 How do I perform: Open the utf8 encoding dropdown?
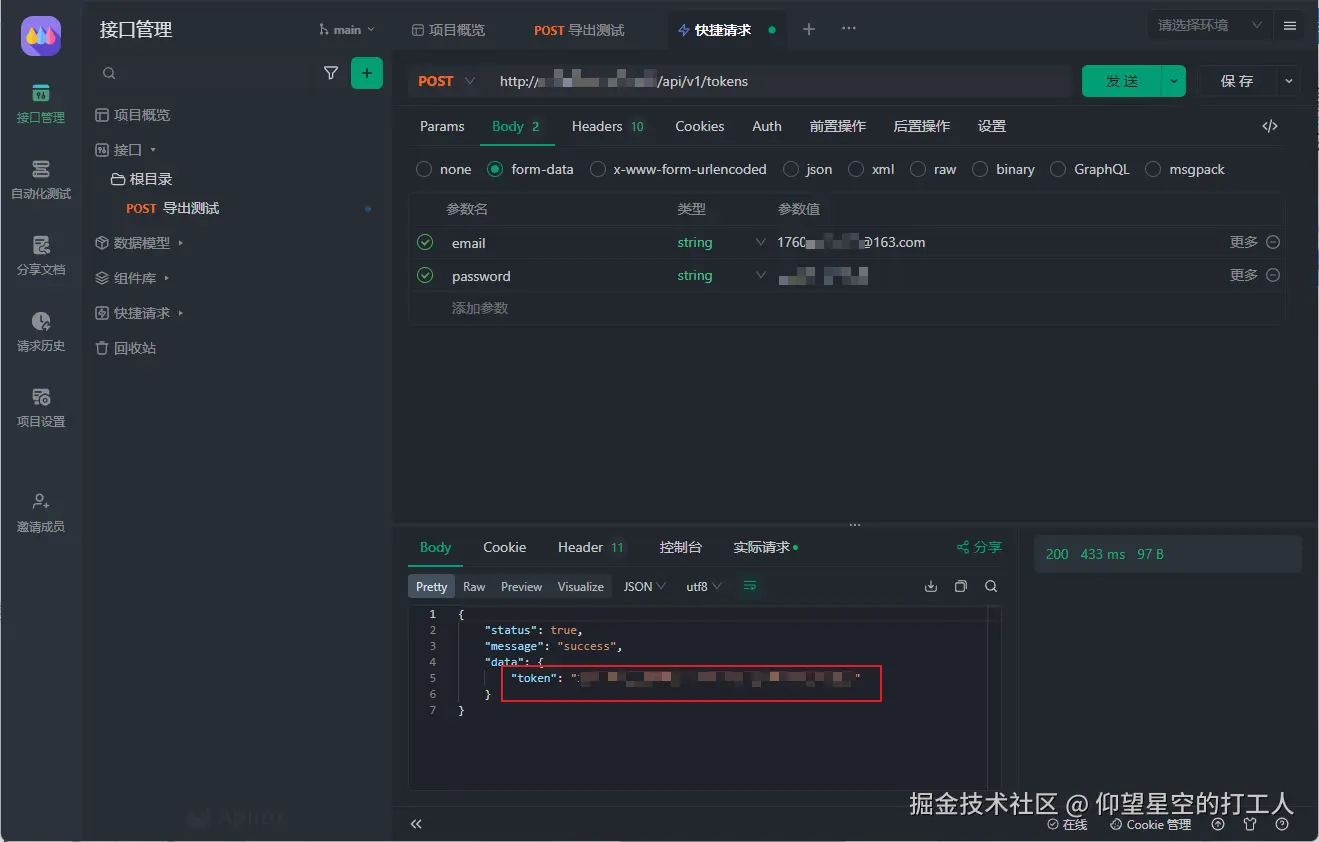tap(703, 586)
